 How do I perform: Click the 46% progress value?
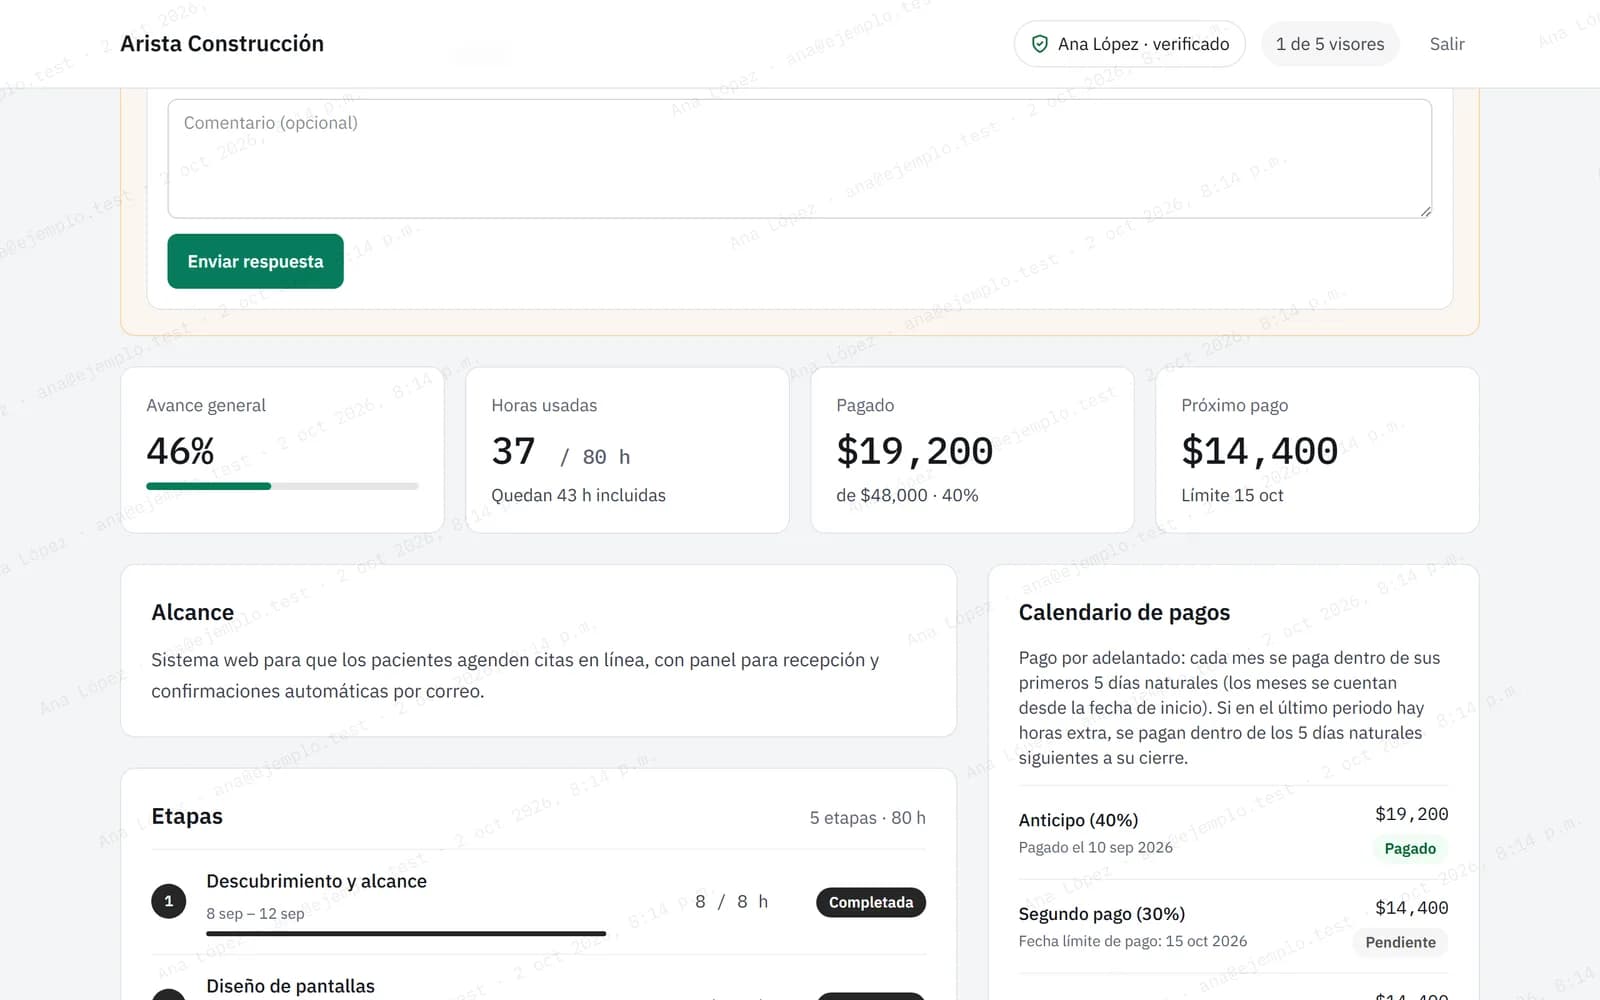click(180, 451)
